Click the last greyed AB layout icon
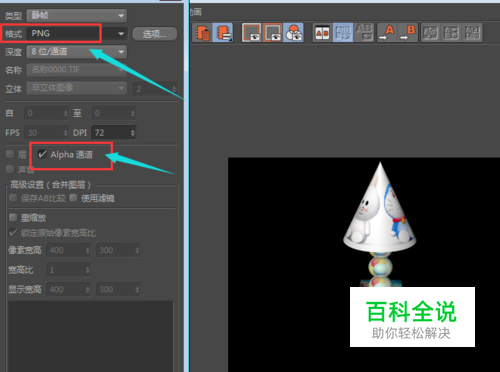The height and width of the screenshot is (372, 500). coord(472,33)
